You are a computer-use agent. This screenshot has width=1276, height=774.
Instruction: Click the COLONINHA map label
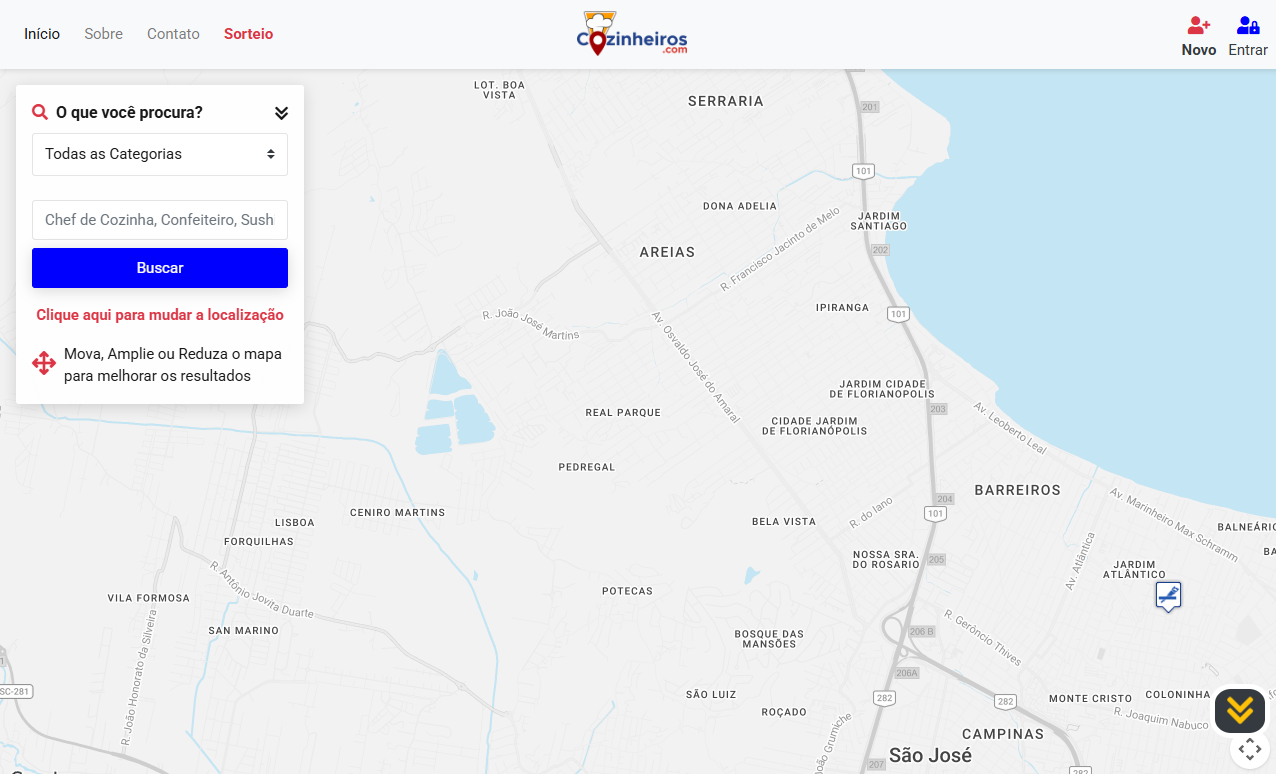(1178, 694)
